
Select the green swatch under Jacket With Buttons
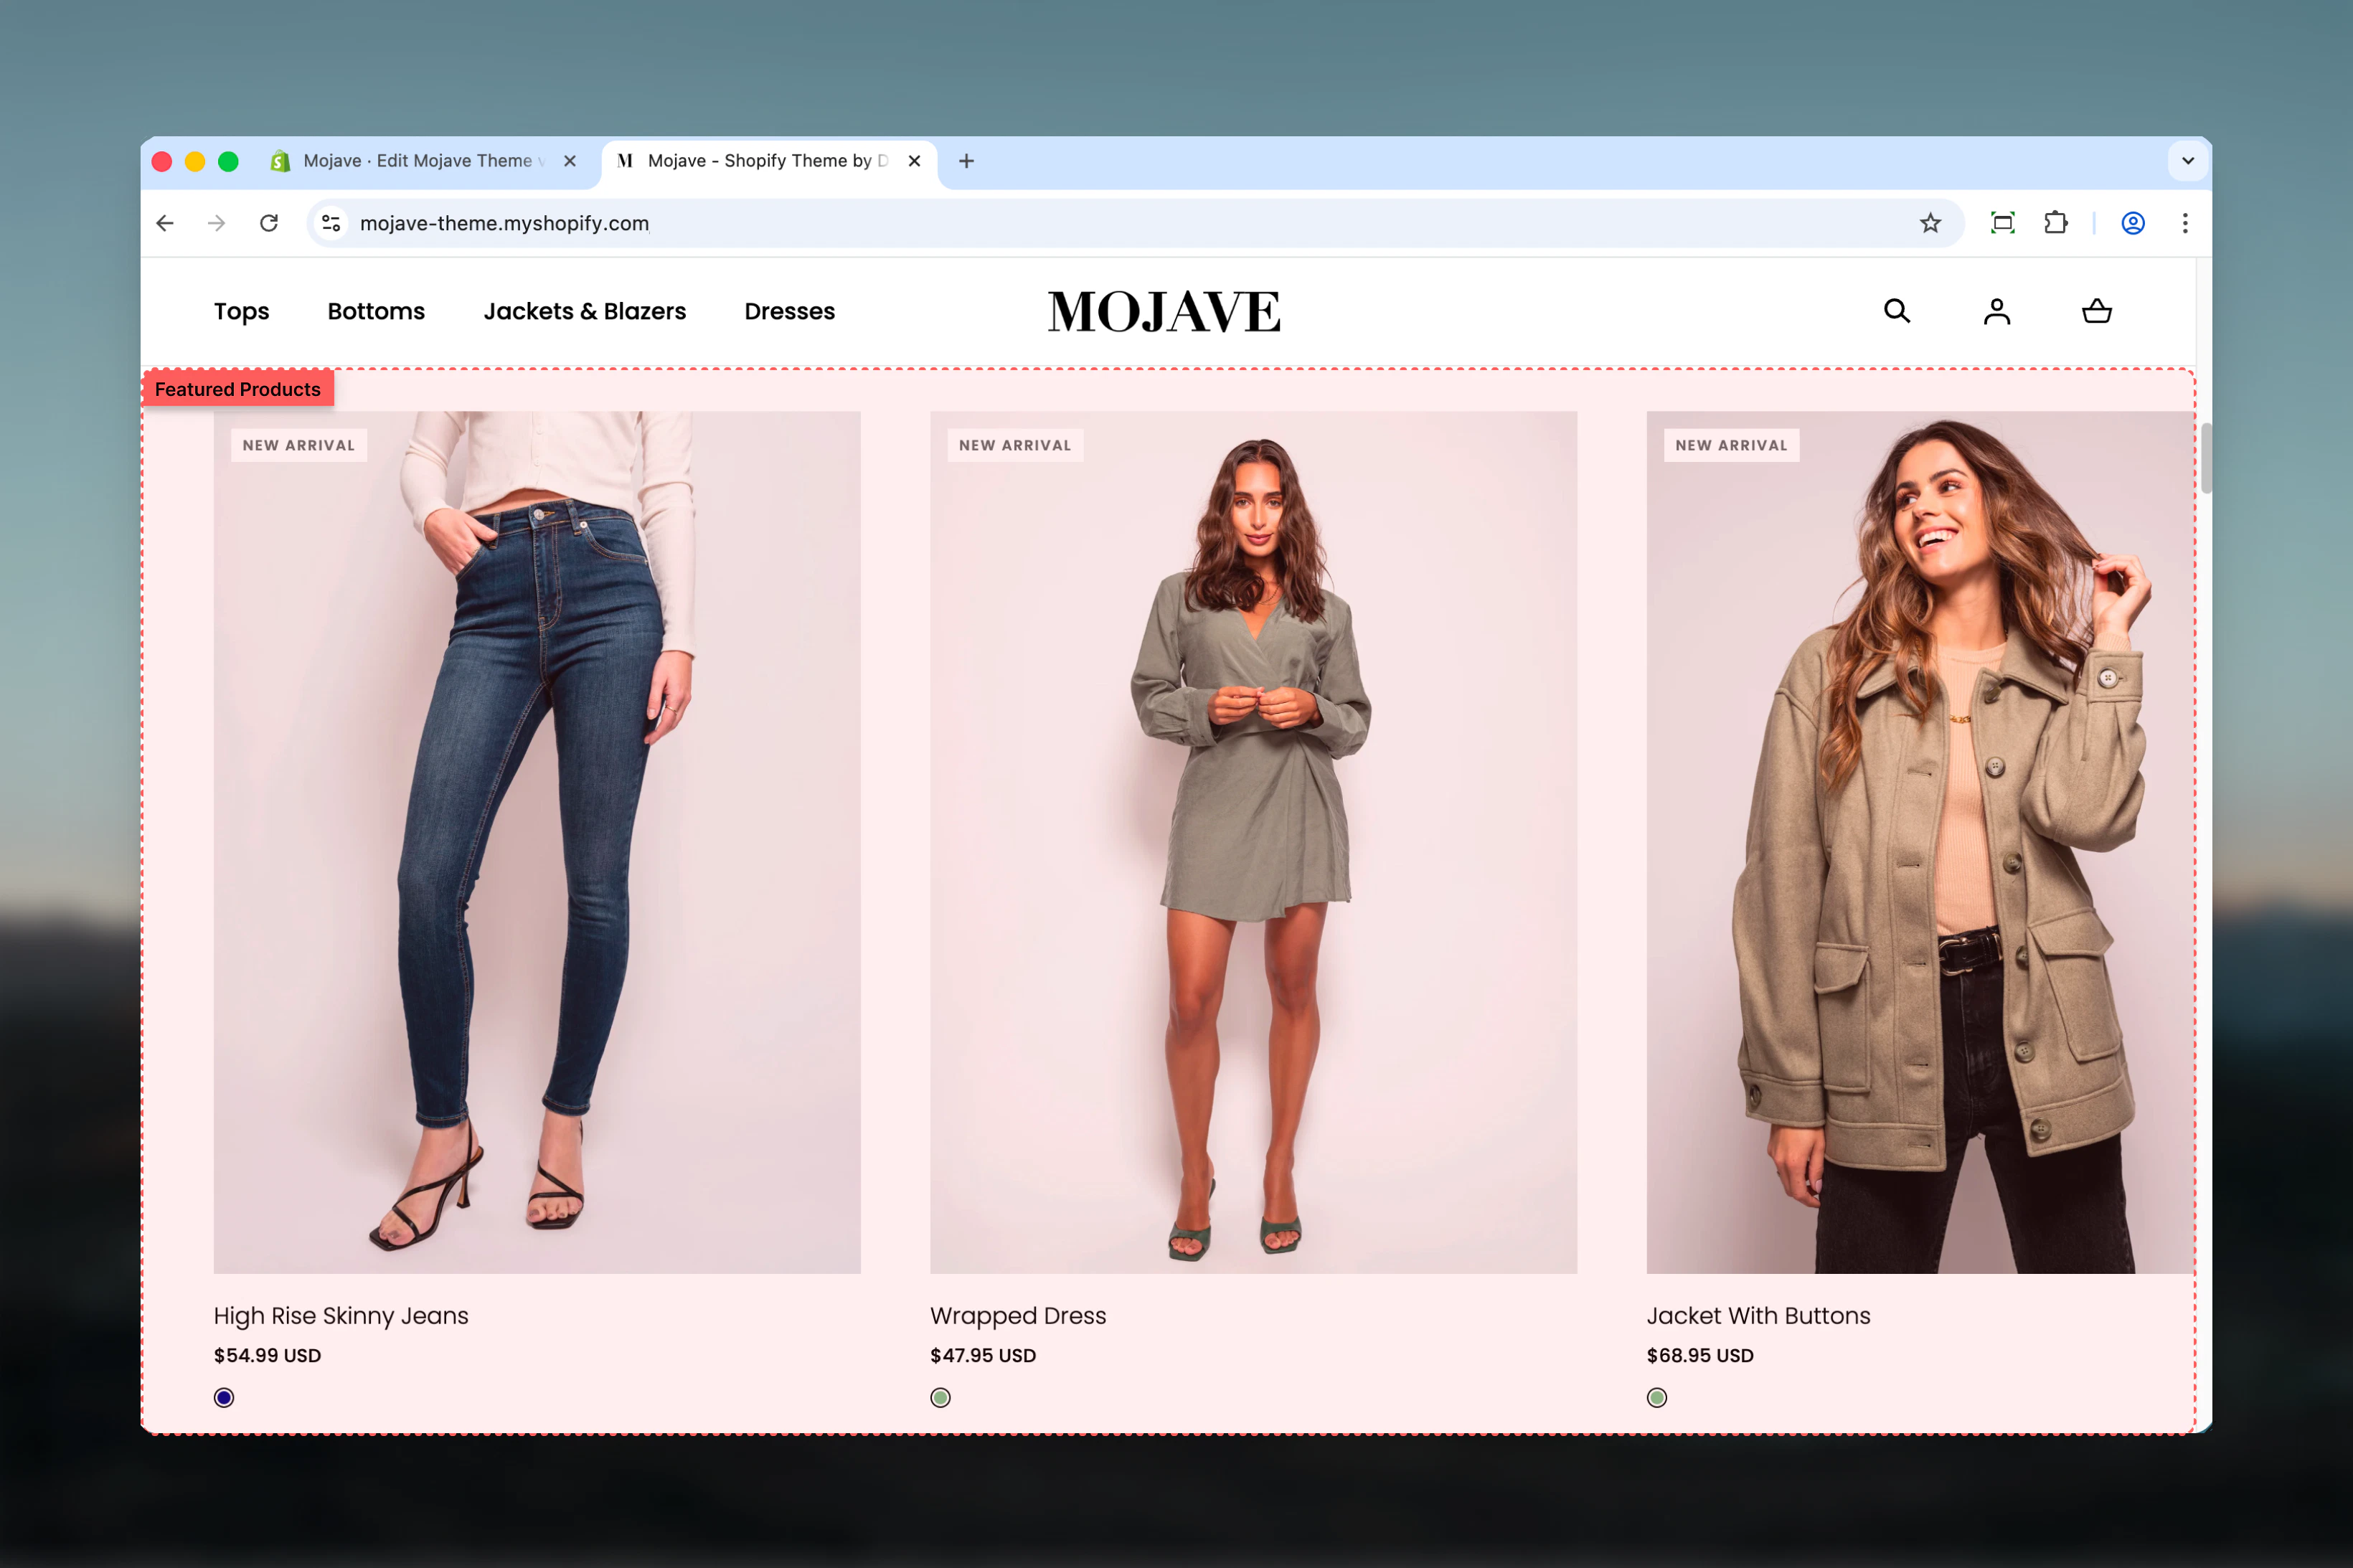pyautogui.click(x=1657, y=1398)
